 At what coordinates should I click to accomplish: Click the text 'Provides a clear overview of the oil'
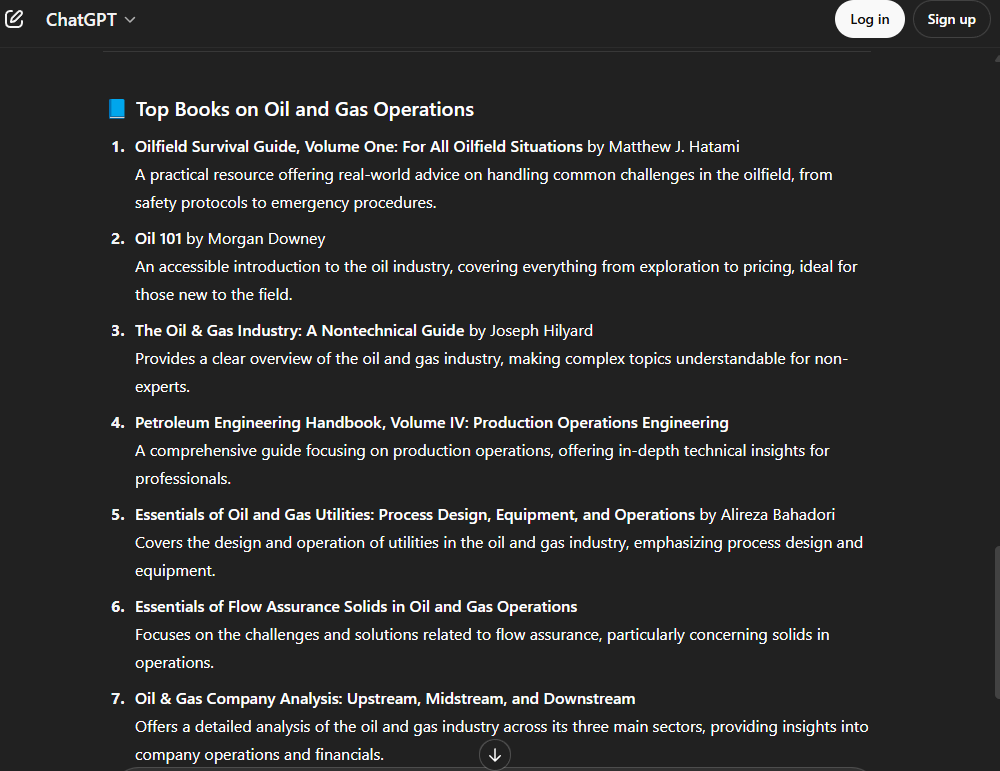tap(257, 358)
